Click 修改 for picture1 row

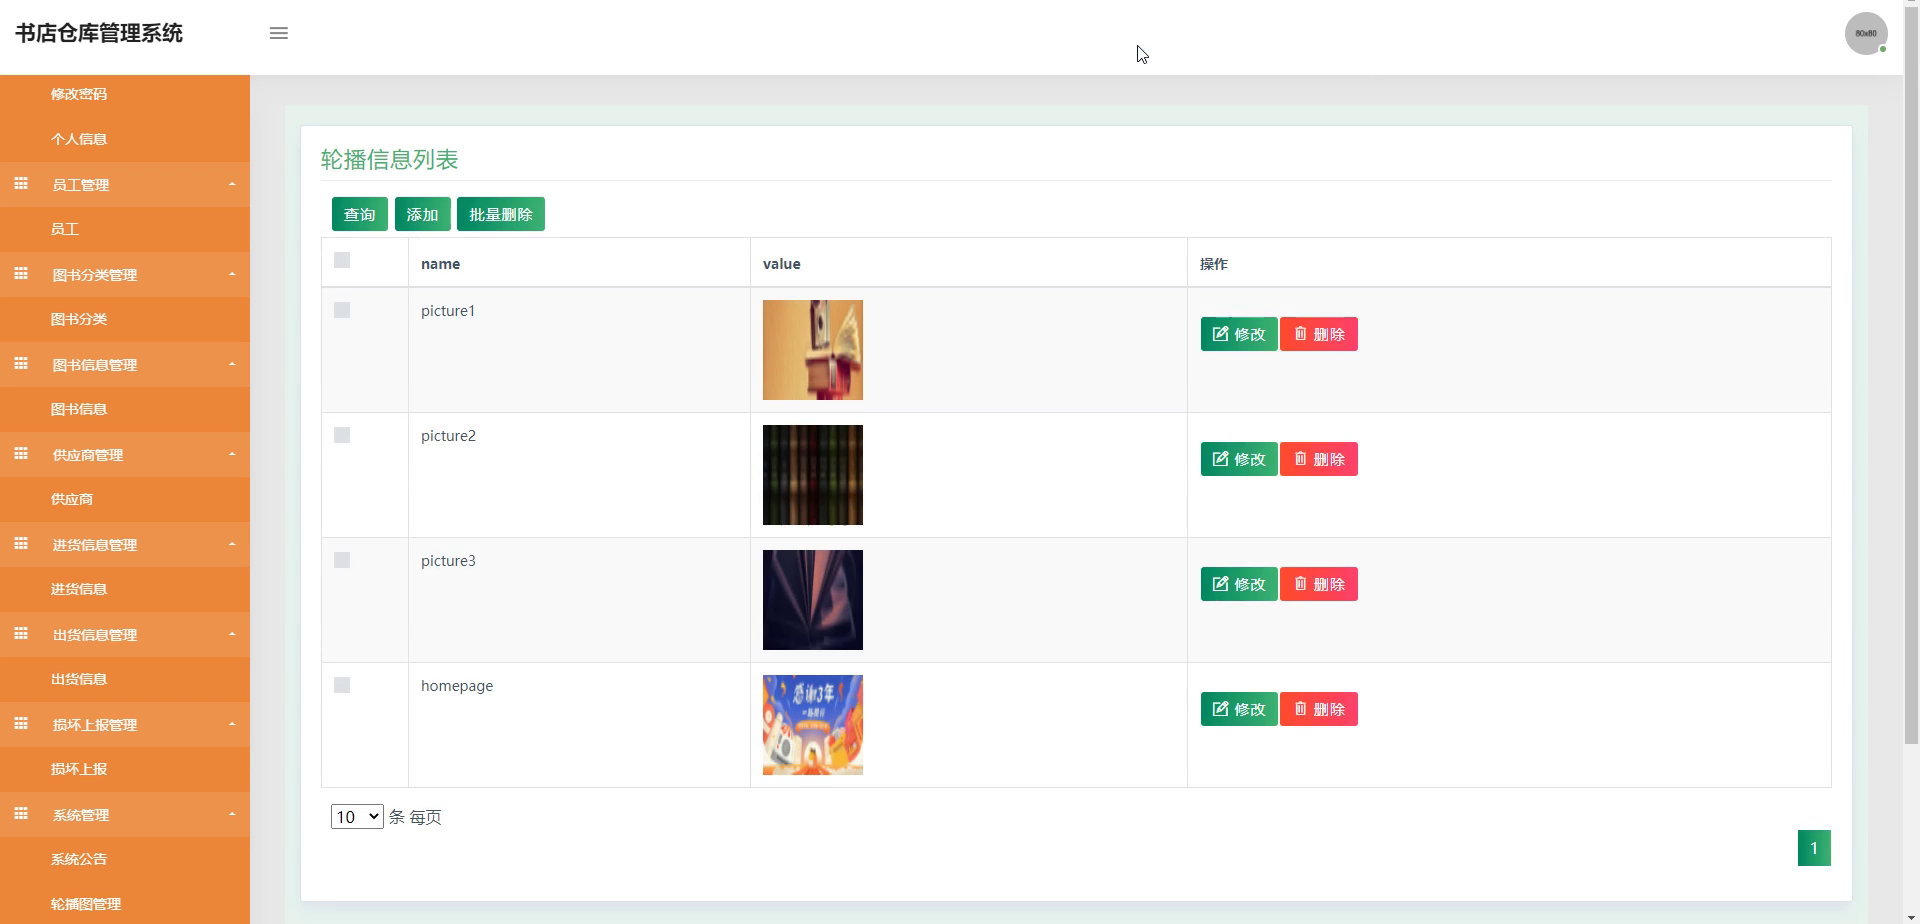pos(1239,334)
